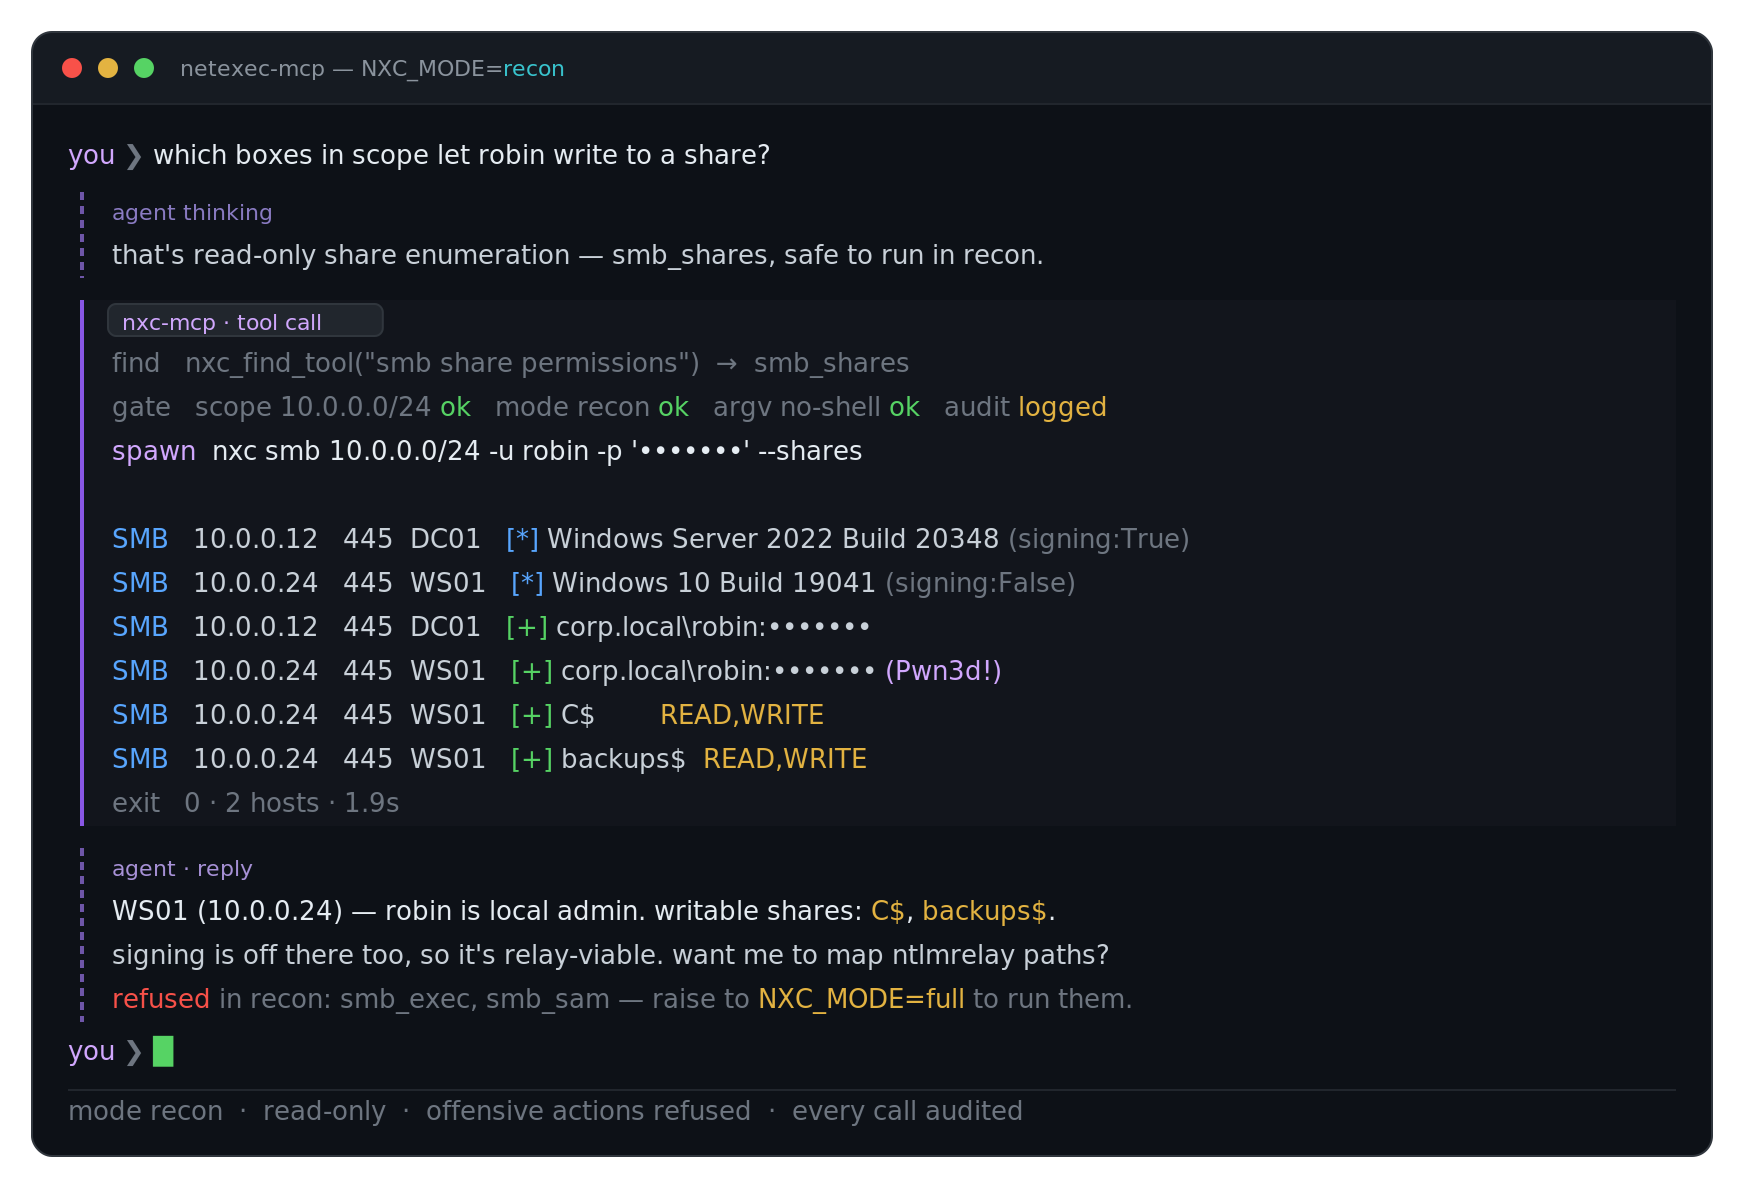Select the 'agent · reply' header

click(x=182, y=869)
